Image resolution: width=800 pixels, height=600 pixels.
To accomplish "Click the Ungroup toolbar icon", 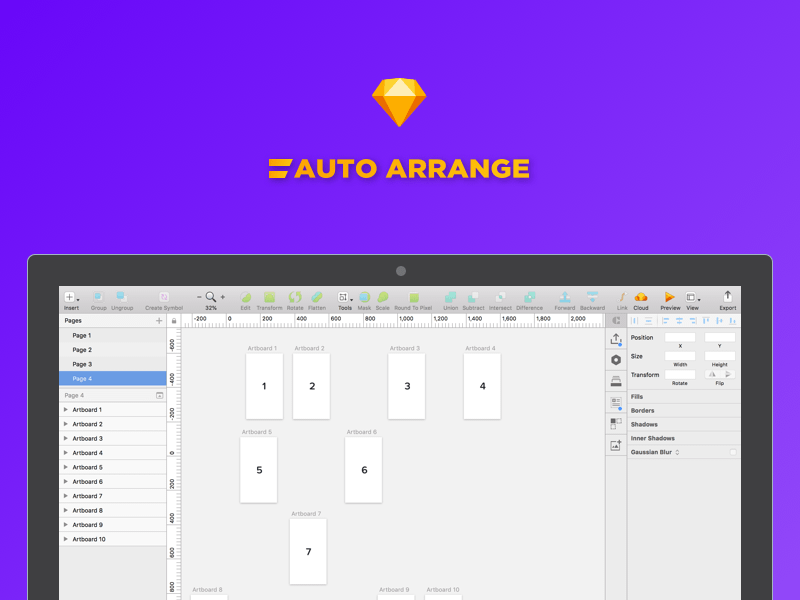I will click(x=121, y=297).
